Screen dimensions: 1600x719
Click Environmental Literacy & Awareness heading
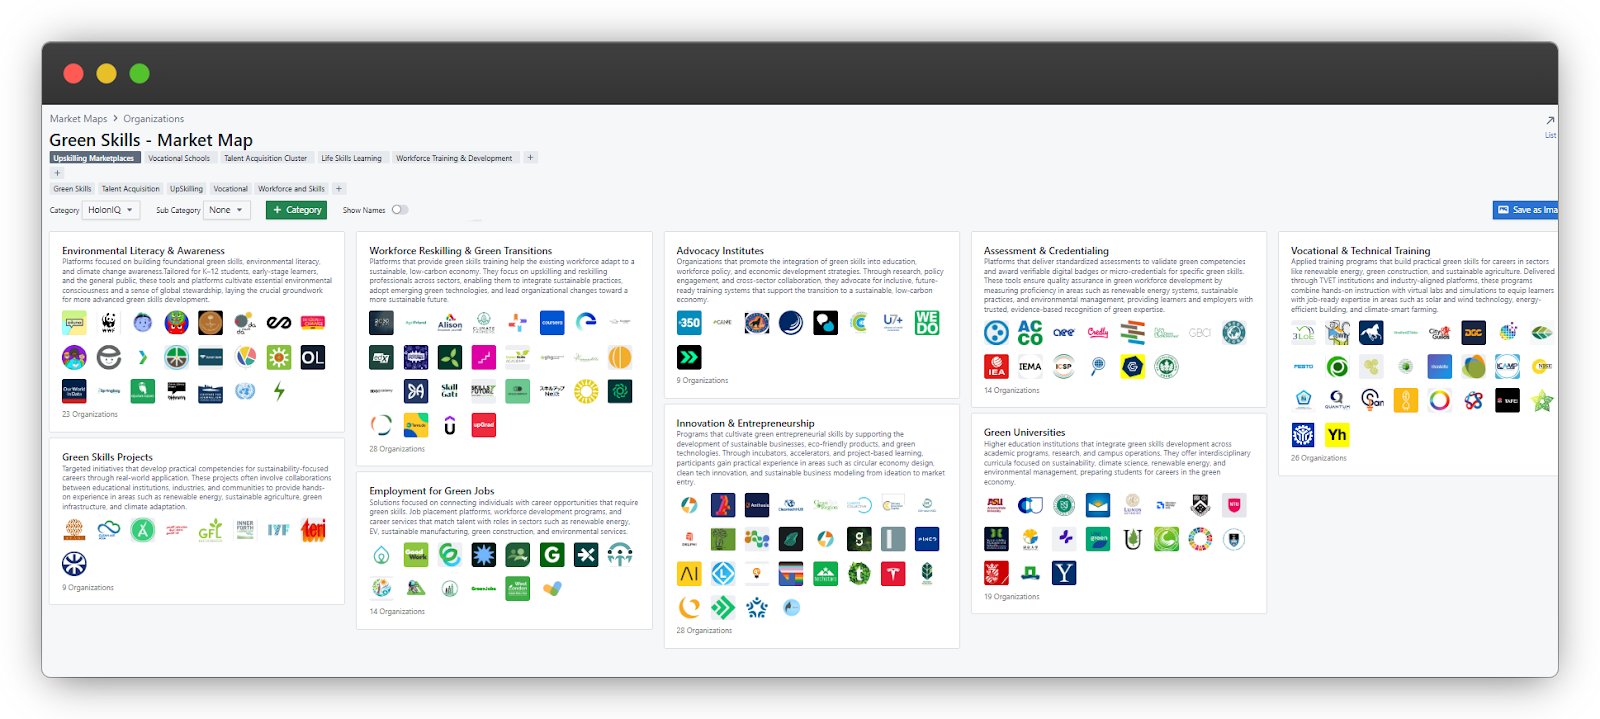tap(143, 251)
